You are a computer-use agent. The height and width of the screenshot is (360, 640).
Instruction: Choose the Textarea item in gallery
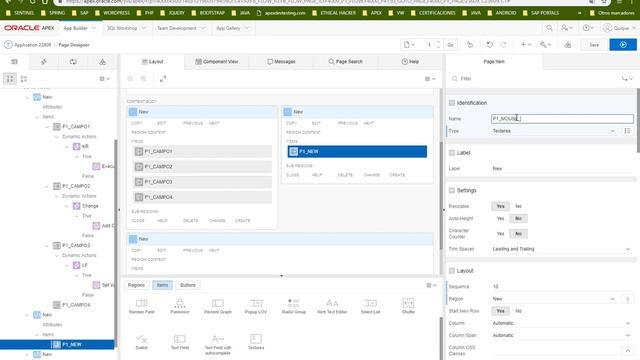[256, 342]
